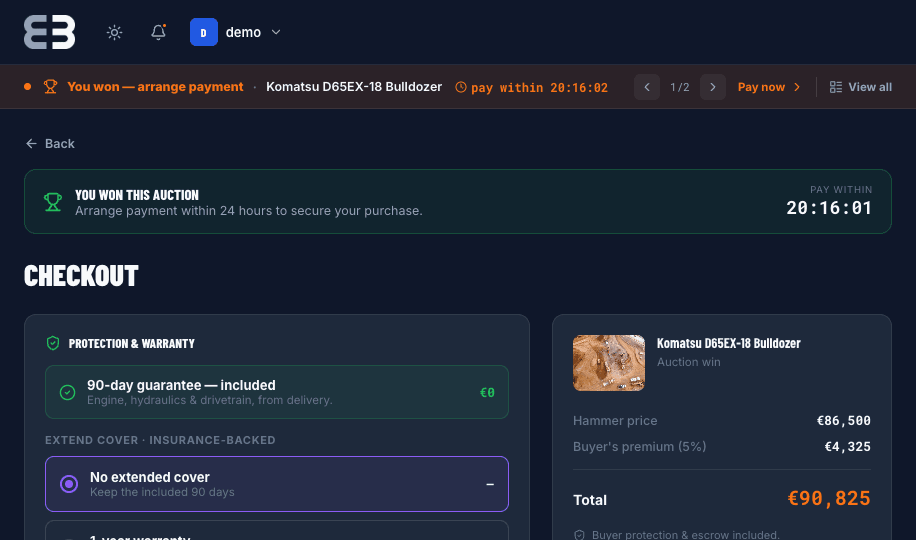Open the notifications bell
Image resolution: width=916 pixels, height=540 pixels.
[158, 32]
